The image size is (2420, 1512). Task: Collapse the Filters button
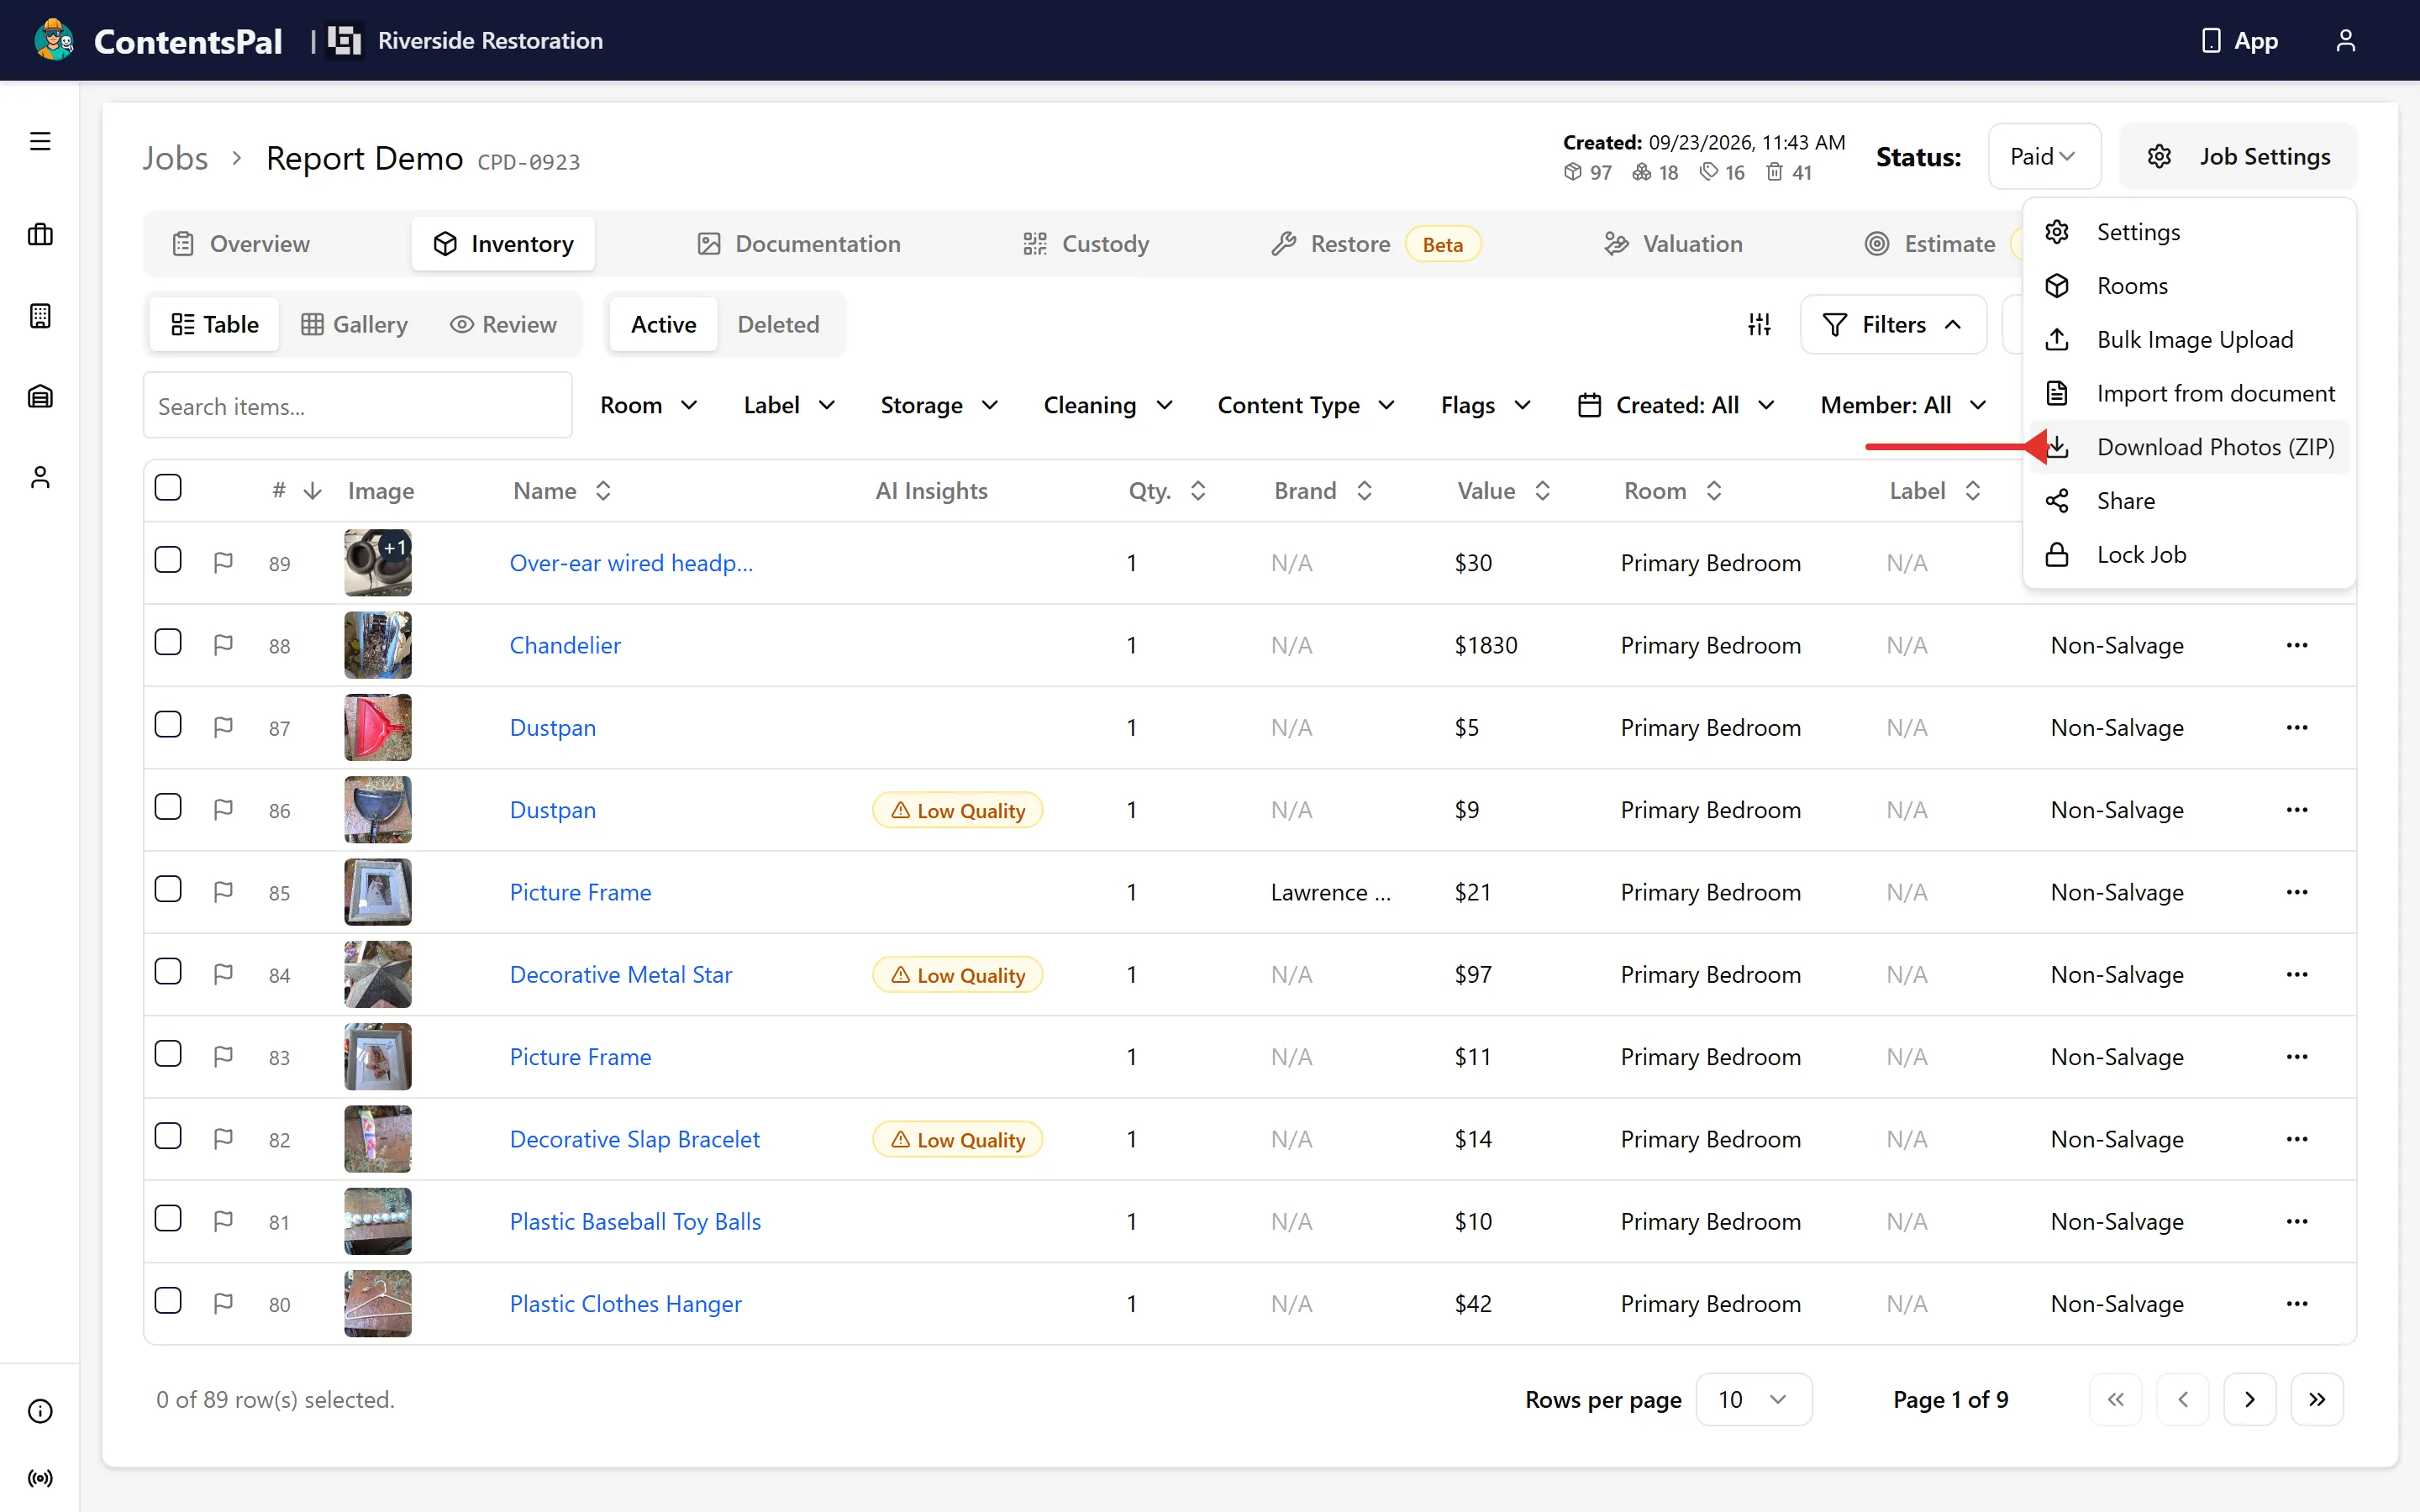[1892, 324]
